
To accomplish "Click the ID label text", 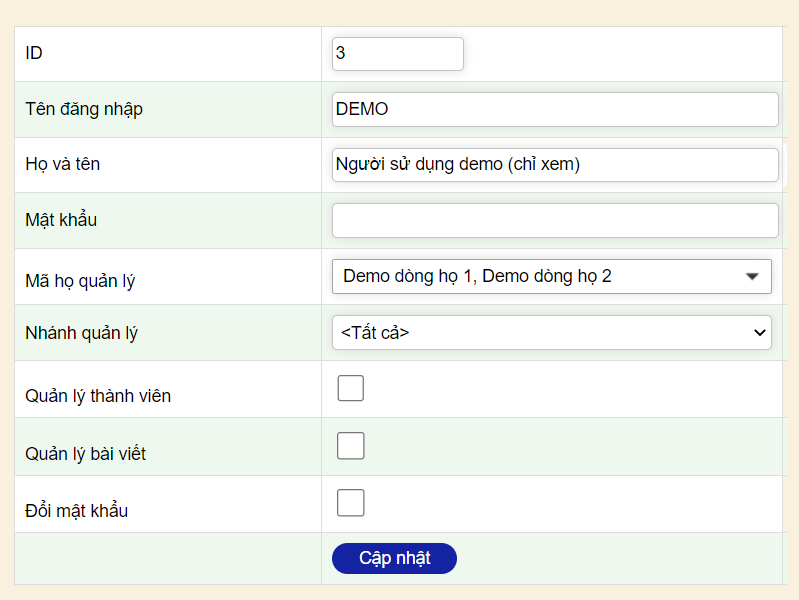I will coord(34,53).
